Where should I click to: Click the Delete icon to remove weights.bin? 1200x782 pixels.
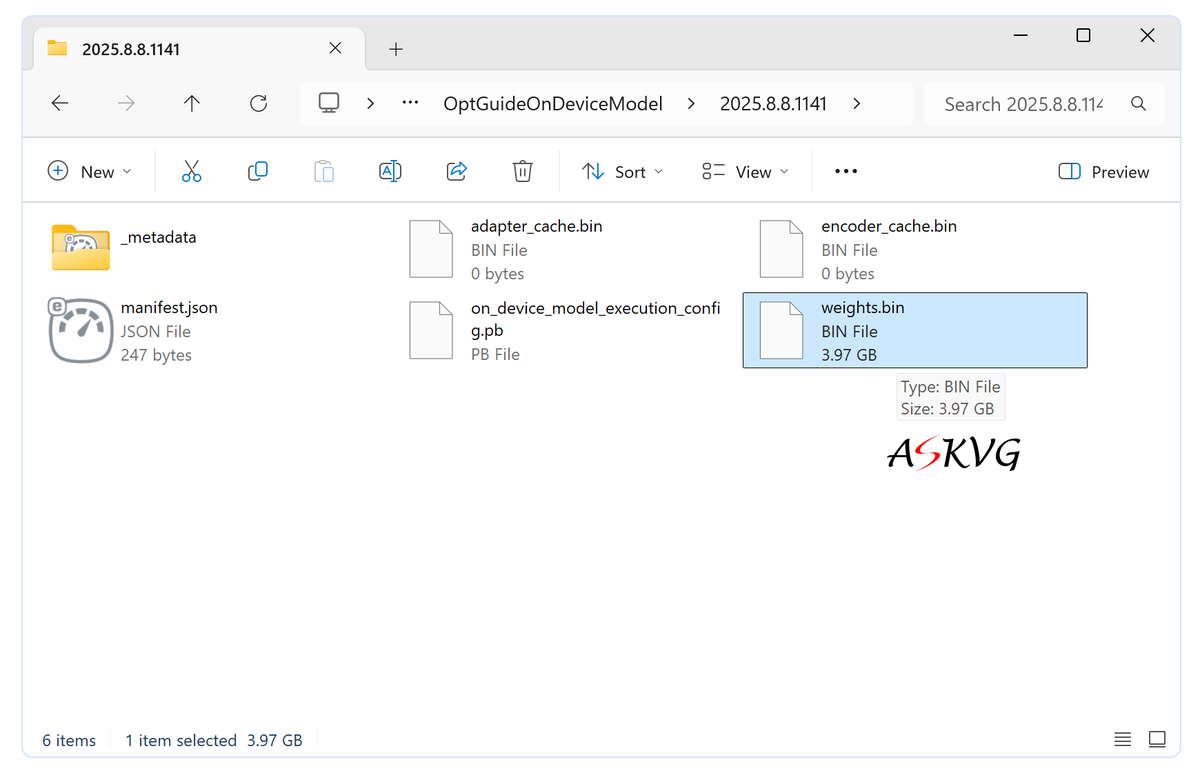pyautogui.click(x=522, y=171)
